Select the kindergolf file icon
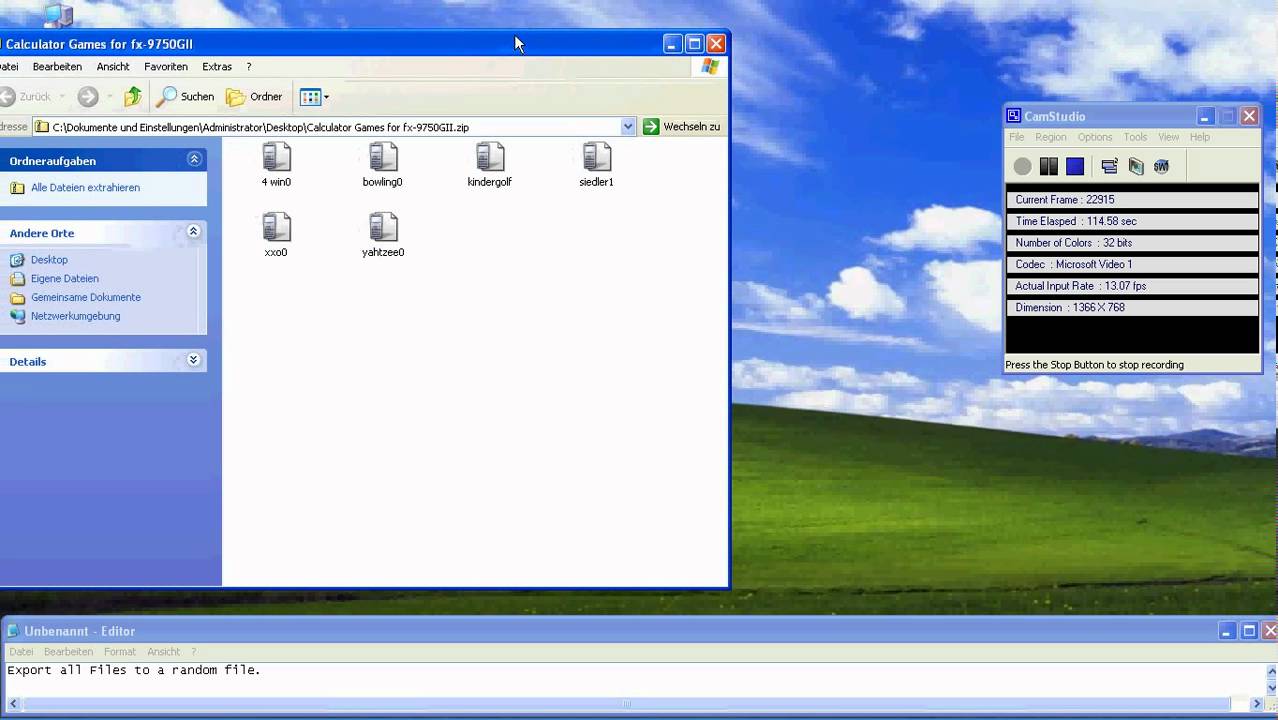 point(490,158)
